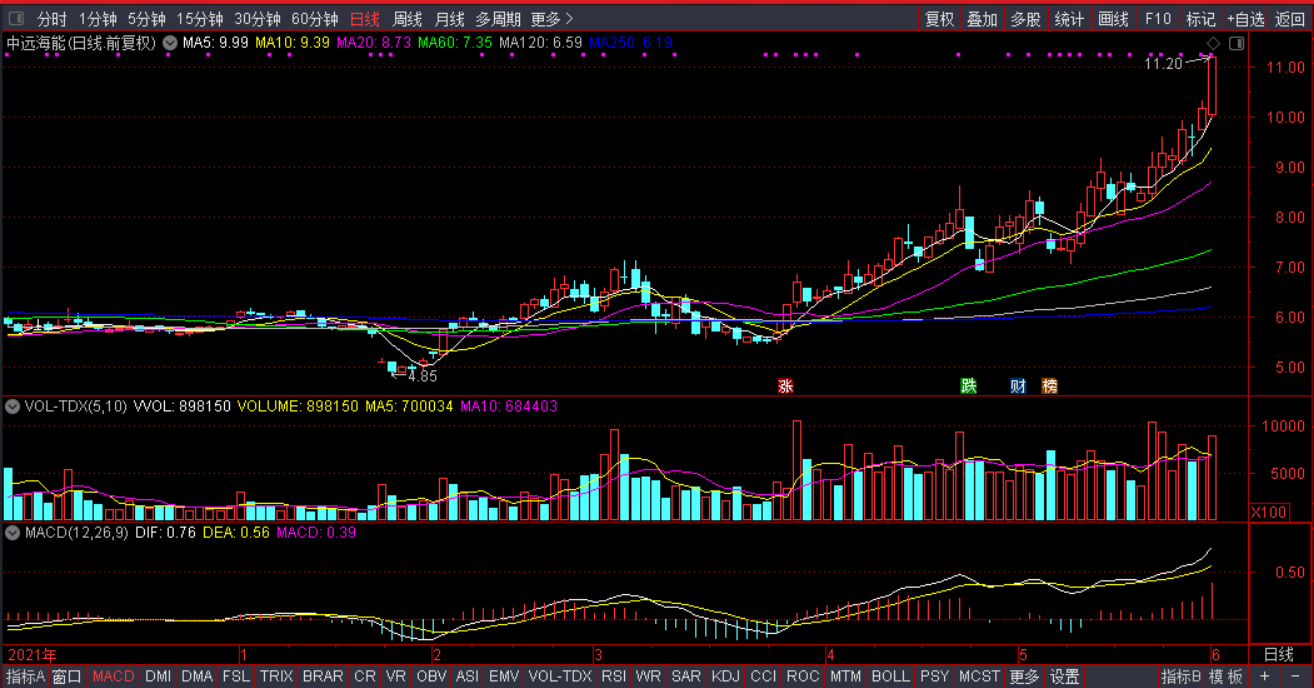Open the 多周期 multi-period view
Viewport: 1314px width, 688px height.
coord(498,19)
